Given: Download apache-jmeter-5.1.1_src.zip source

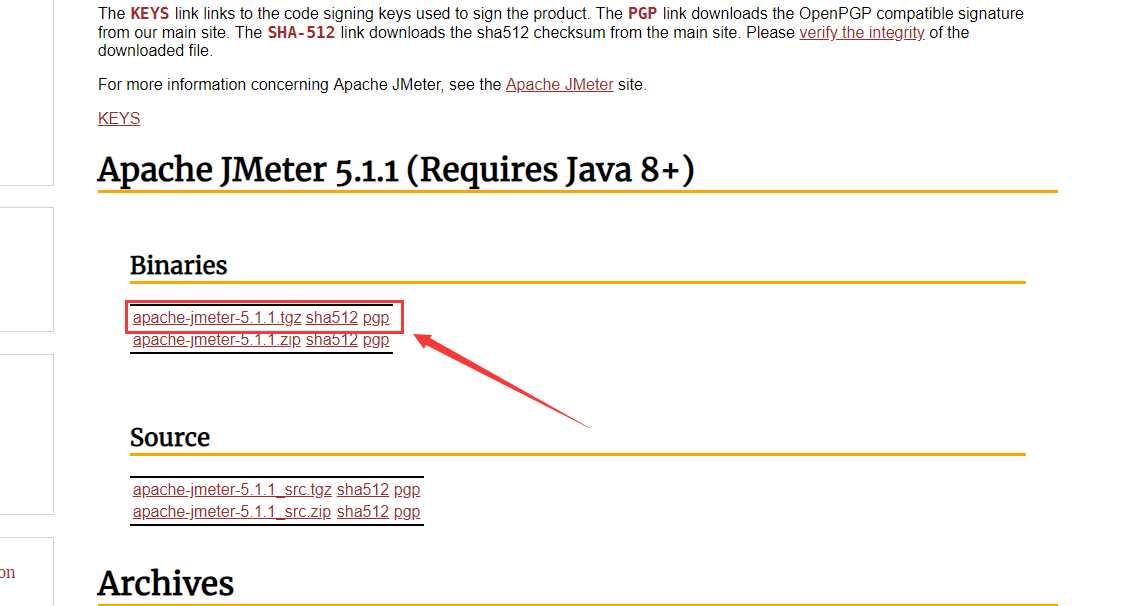Looking at the screenshot, I should pos(231,512).
